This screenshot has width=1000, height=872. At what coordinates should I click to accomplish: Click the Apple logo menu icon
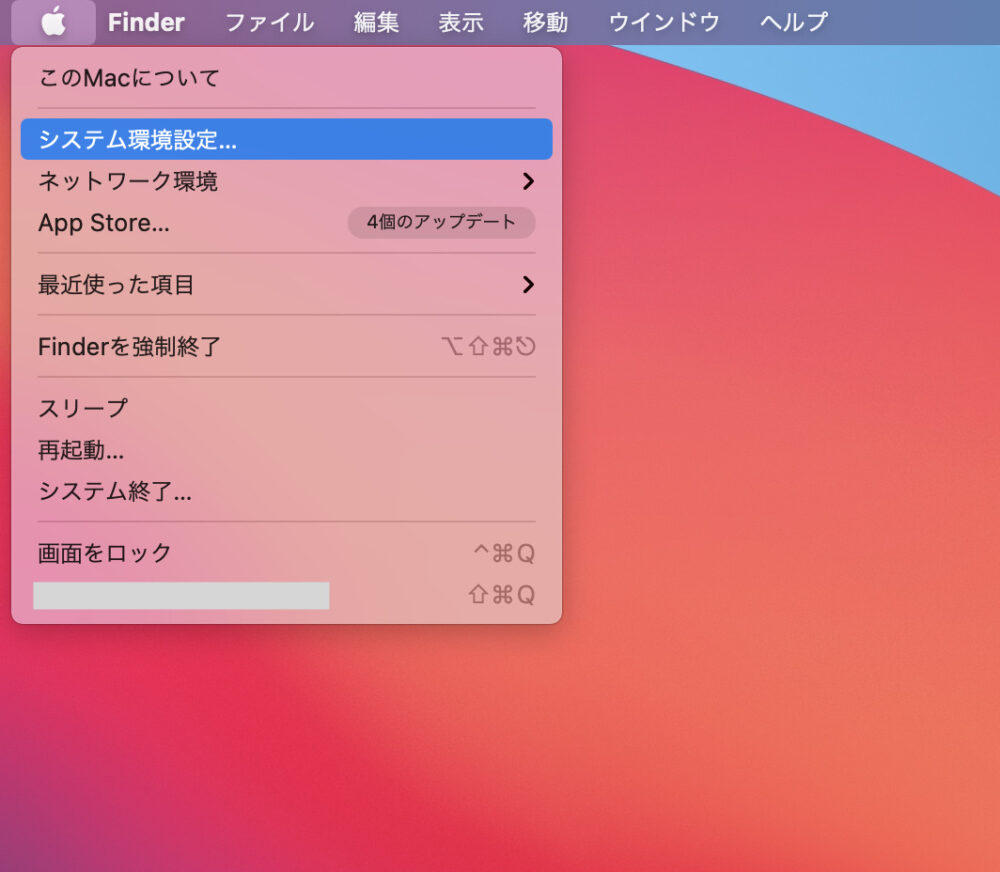(x=54, y=22)
